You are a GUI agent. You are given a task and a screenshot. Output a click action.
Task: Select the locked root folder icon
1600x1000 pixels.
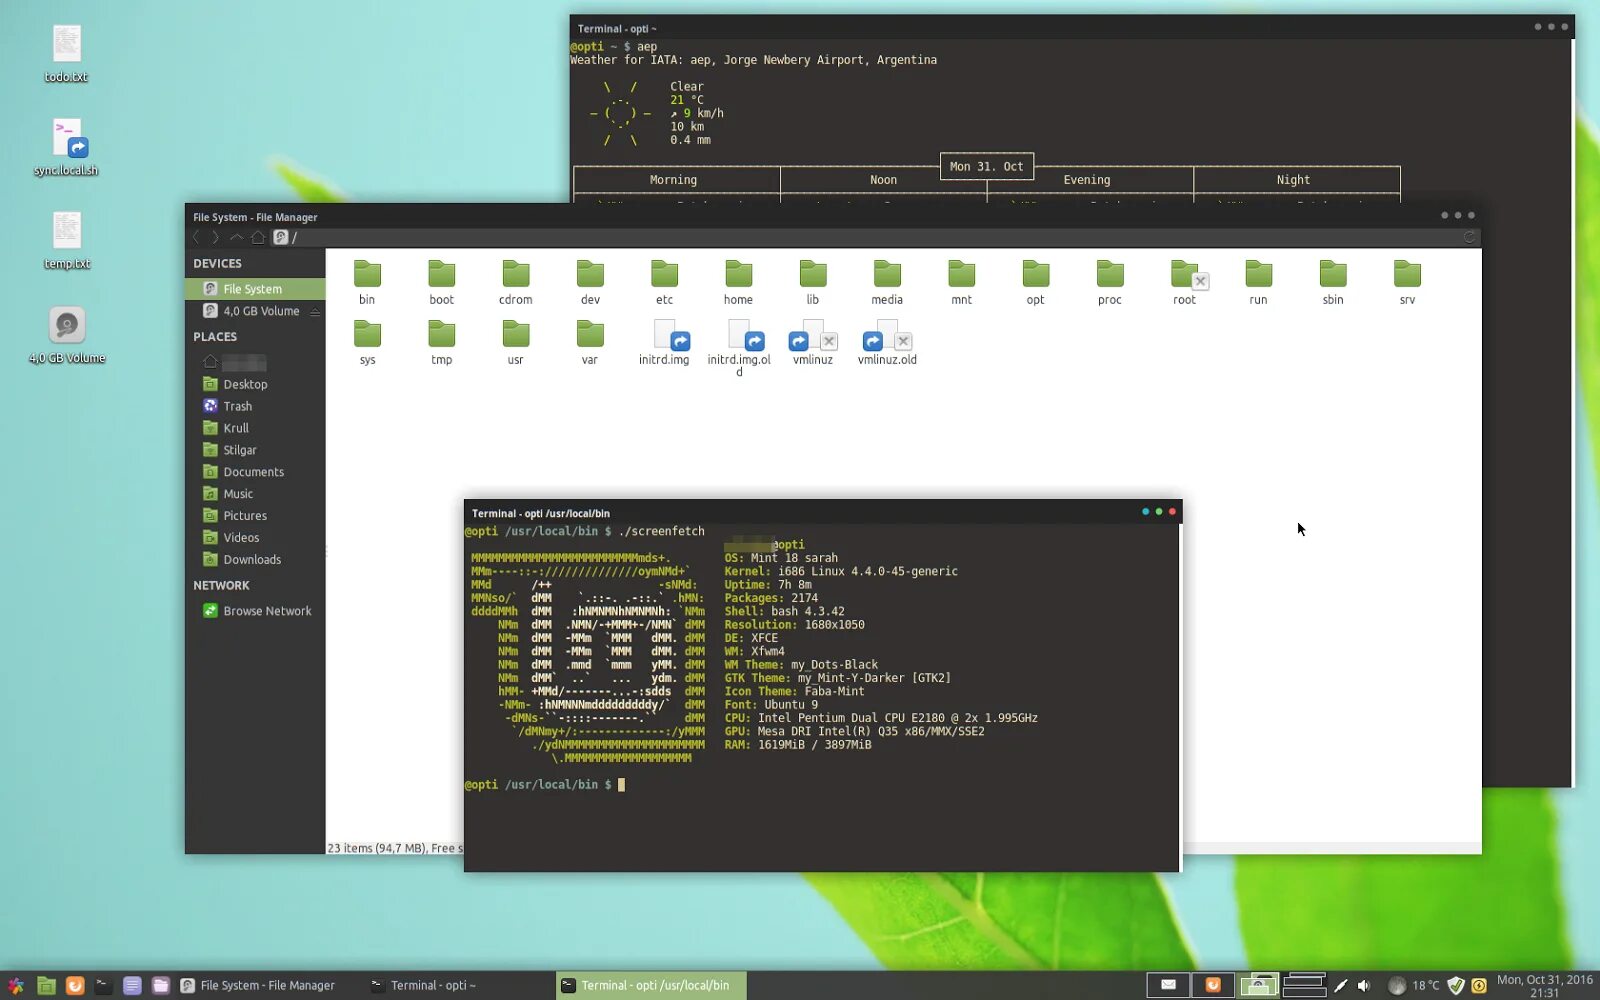tap(1187, 274)
